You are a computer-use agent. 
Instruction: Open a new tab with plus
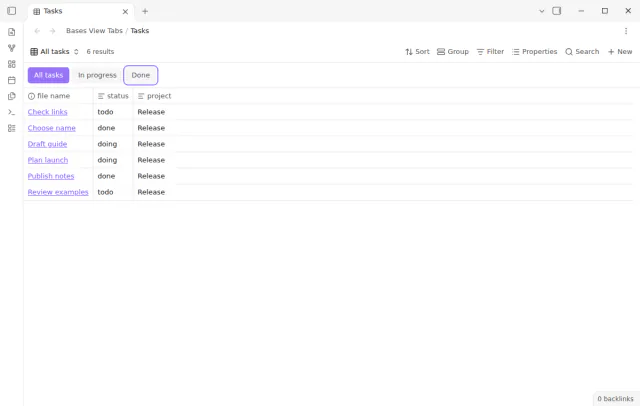point(145,11)
